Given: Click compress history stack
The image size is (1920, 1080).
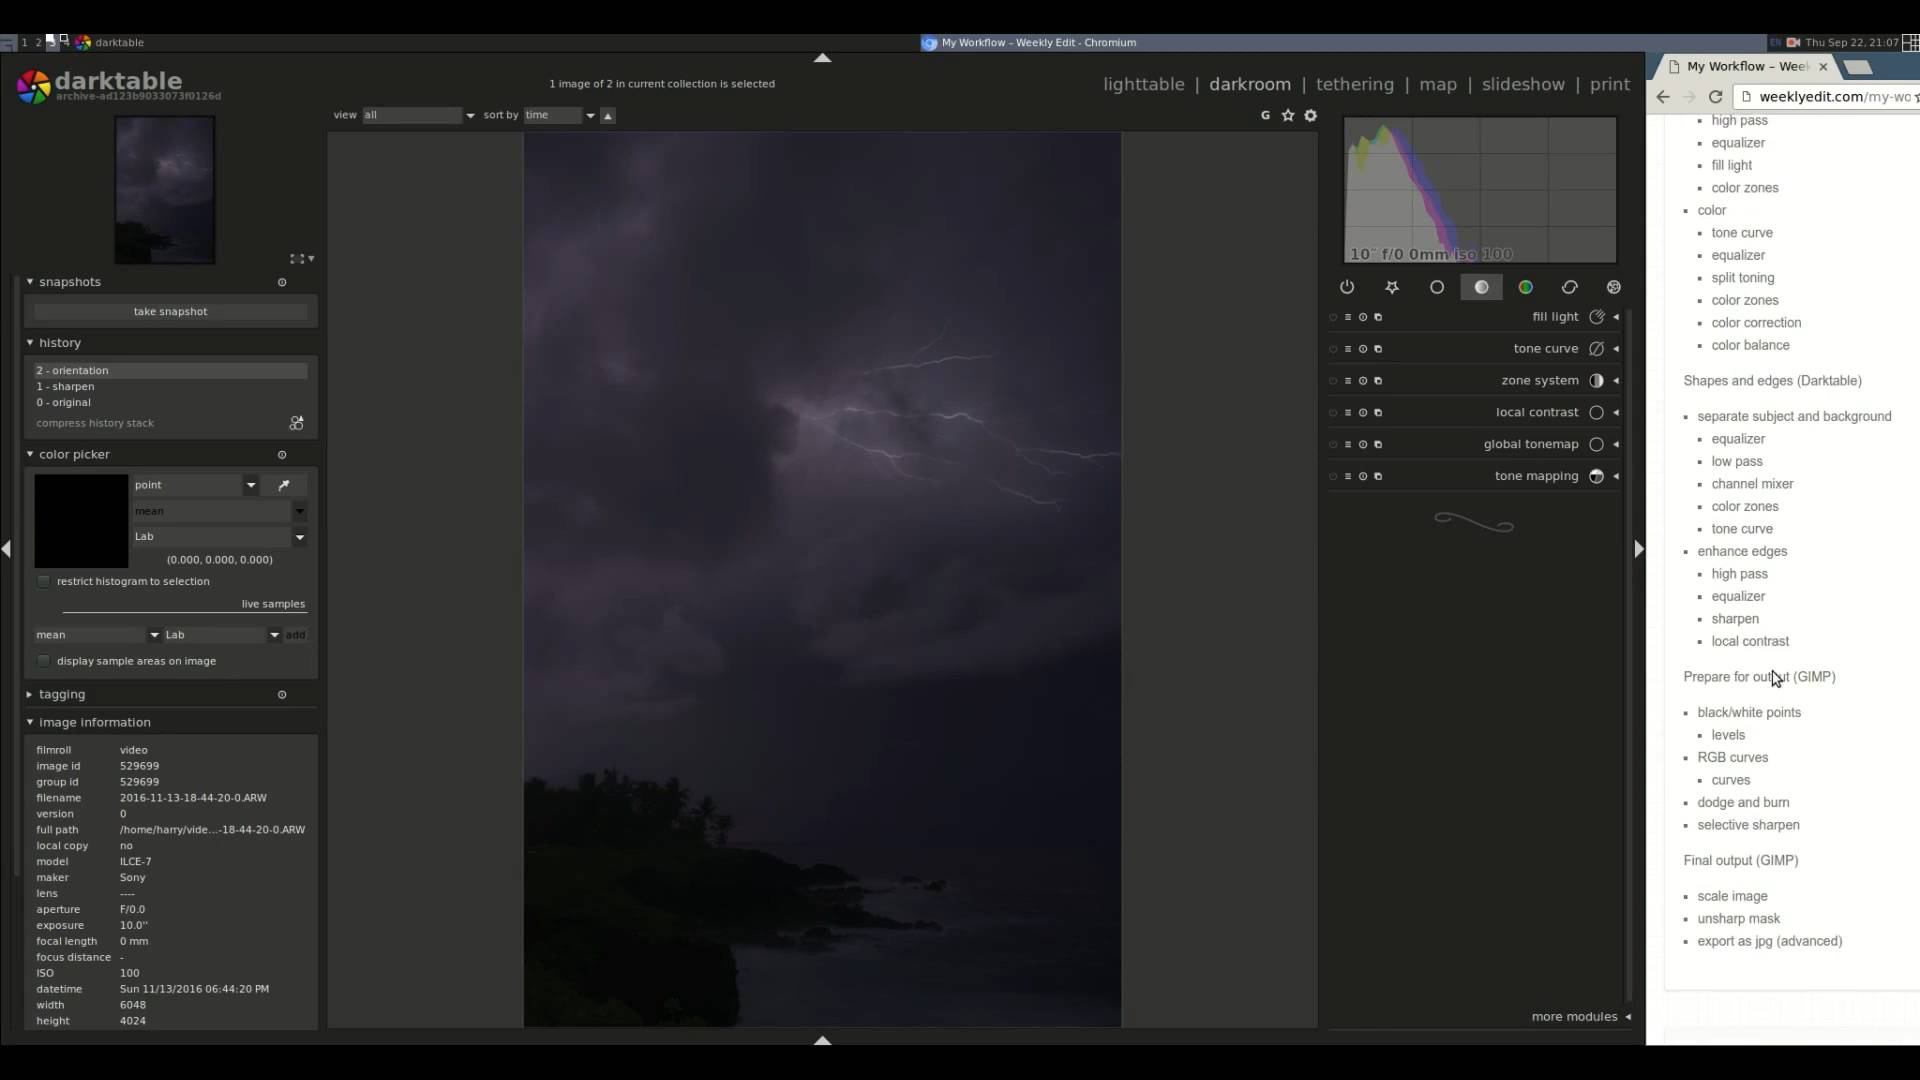Looking at the screenshot, I should click(x=95, y=423).
